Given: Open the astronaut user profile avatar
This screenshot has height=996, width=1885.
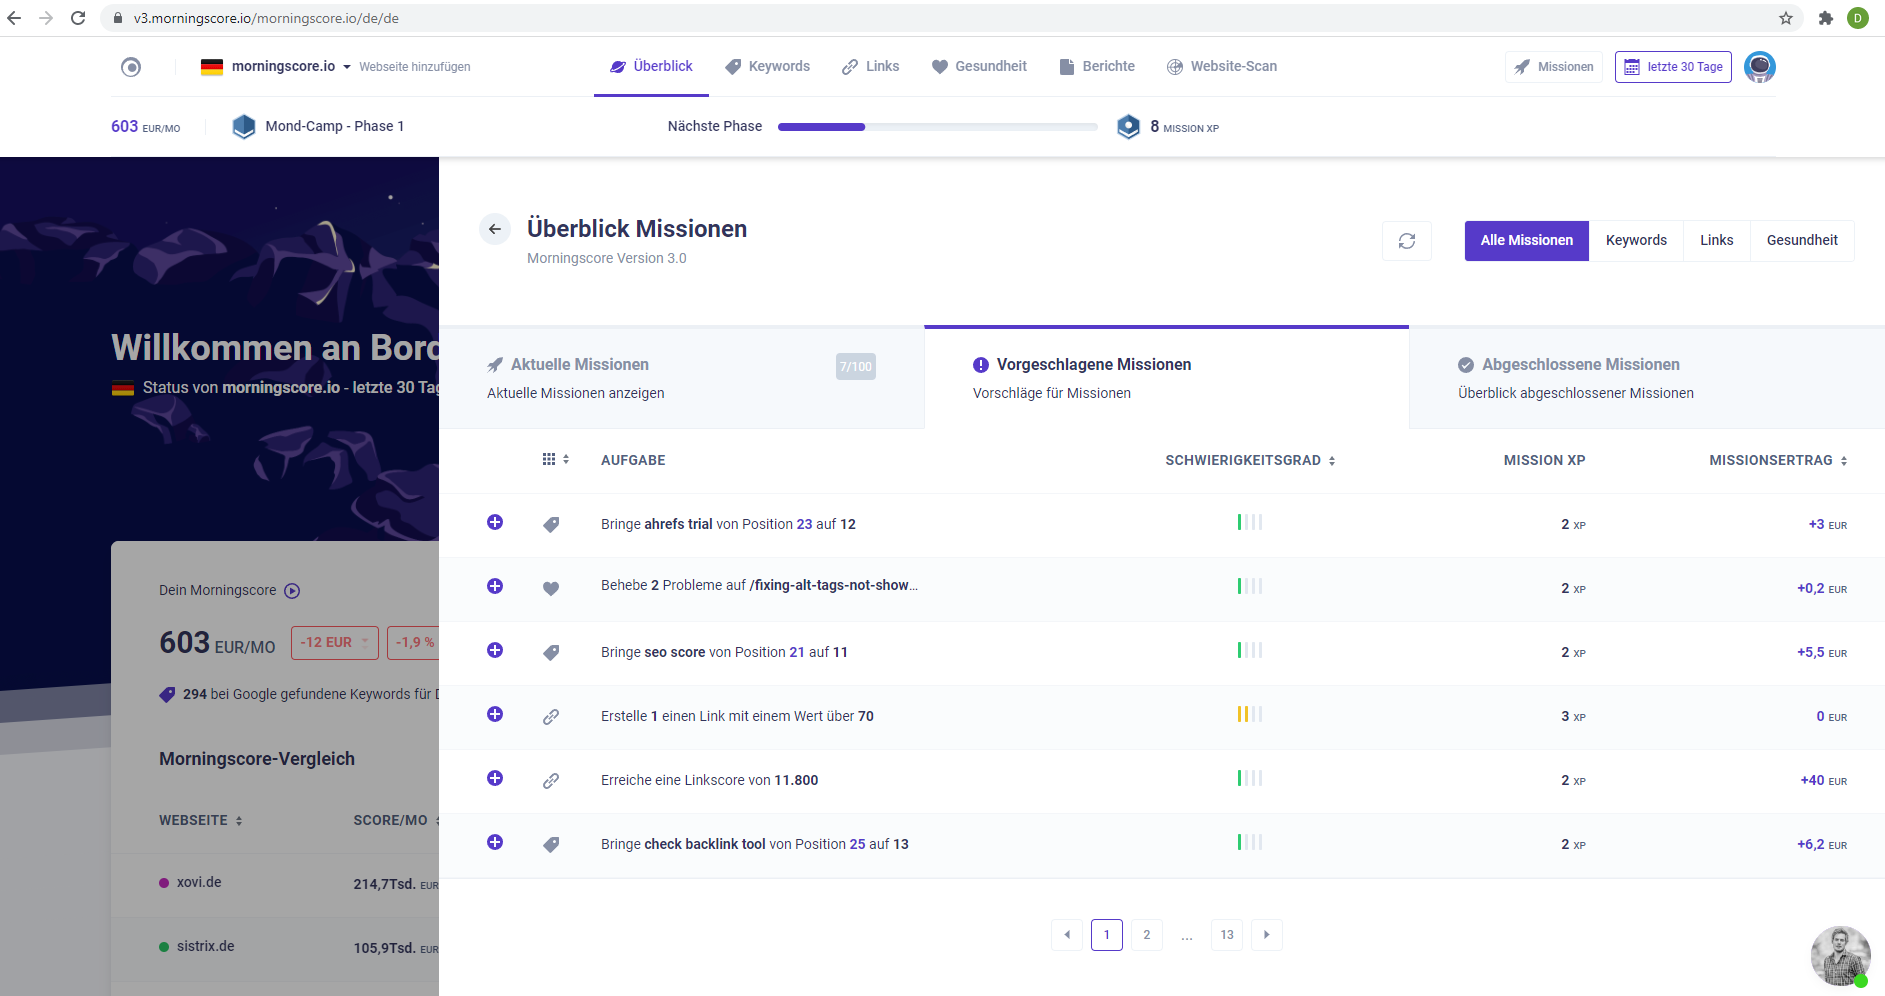Looking at the screenshot, I should pyautogui.click(x=1759, y=67).
